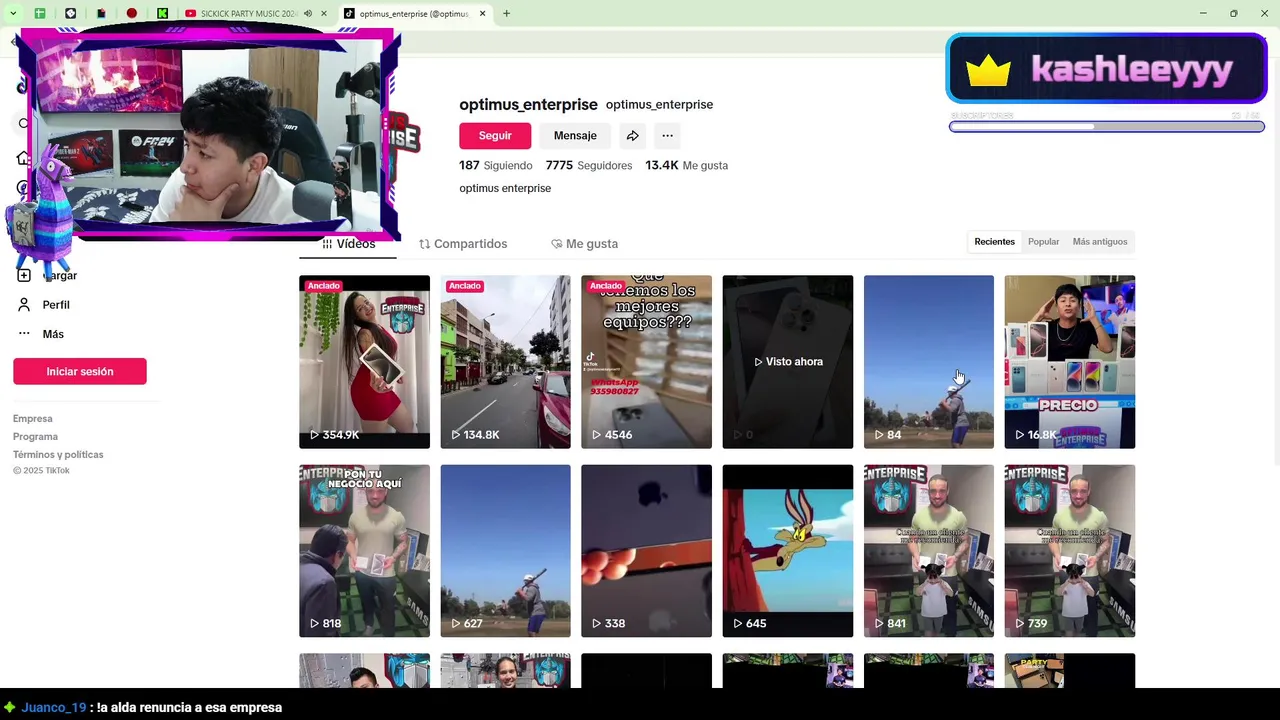Open pinned video with 354.9K views
The image size is (1280, 720).
click(364, 362)
